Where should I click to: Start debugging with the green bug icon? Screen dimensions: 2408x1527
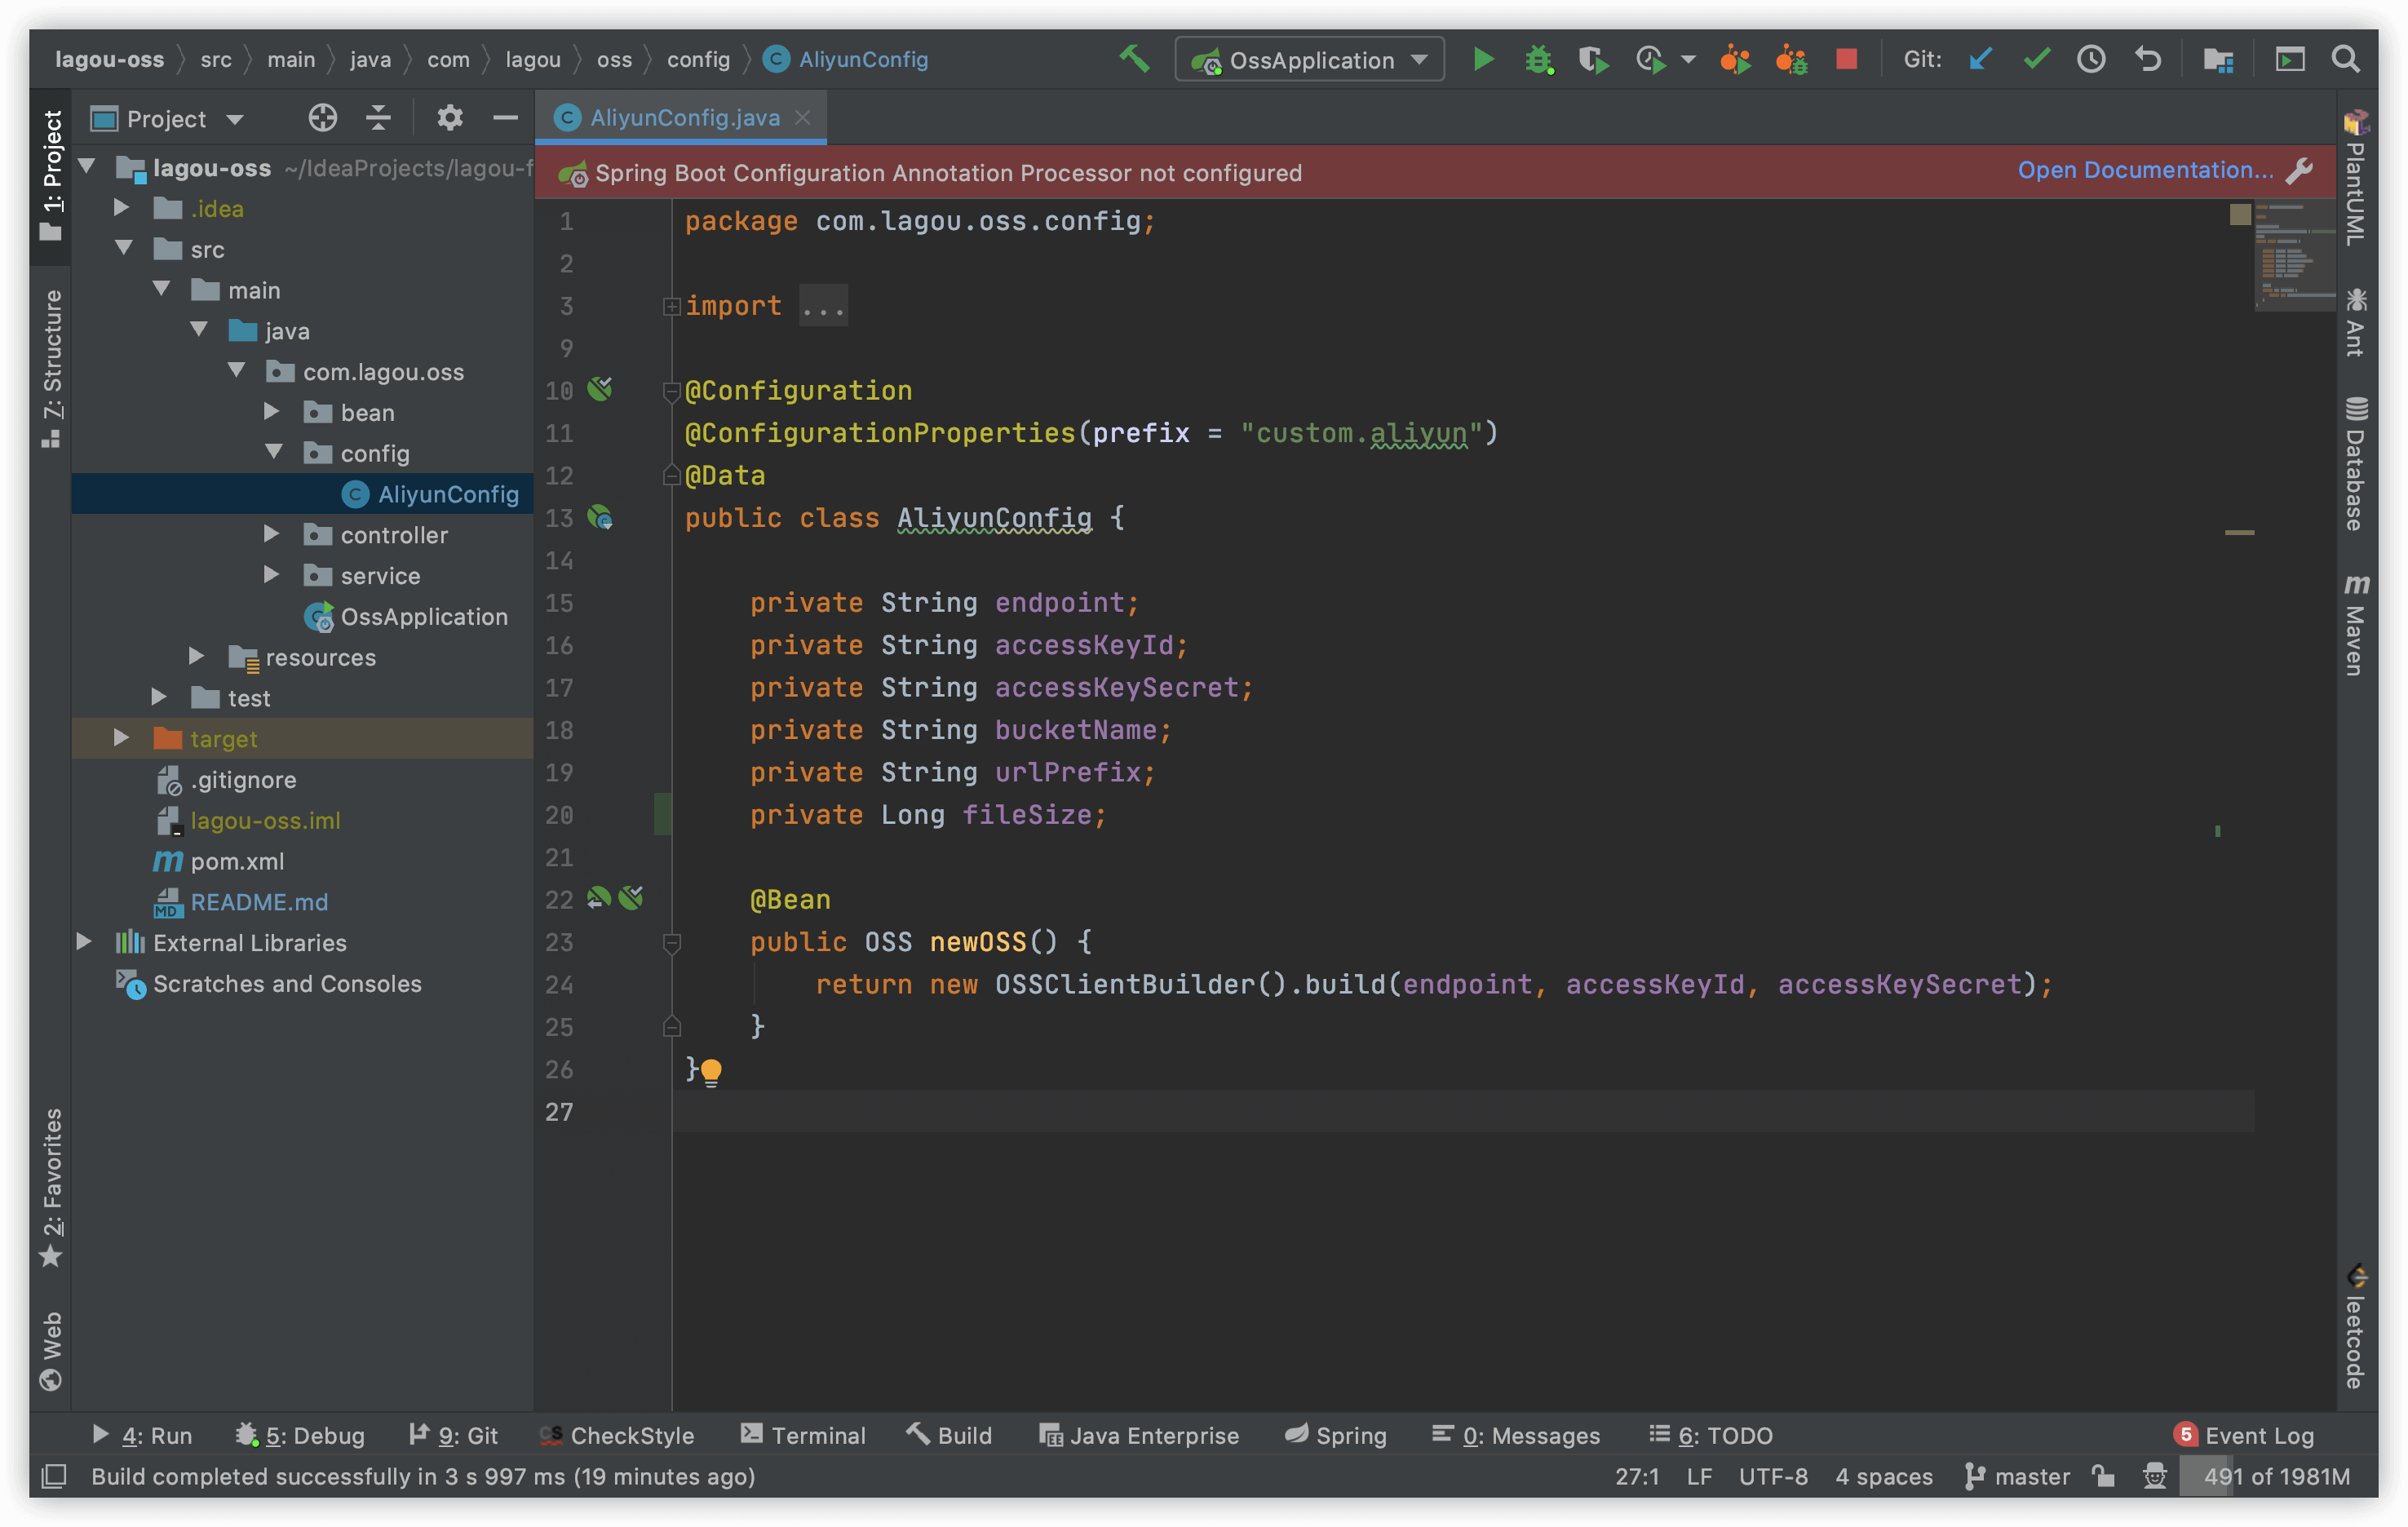tap(1539, 60)
